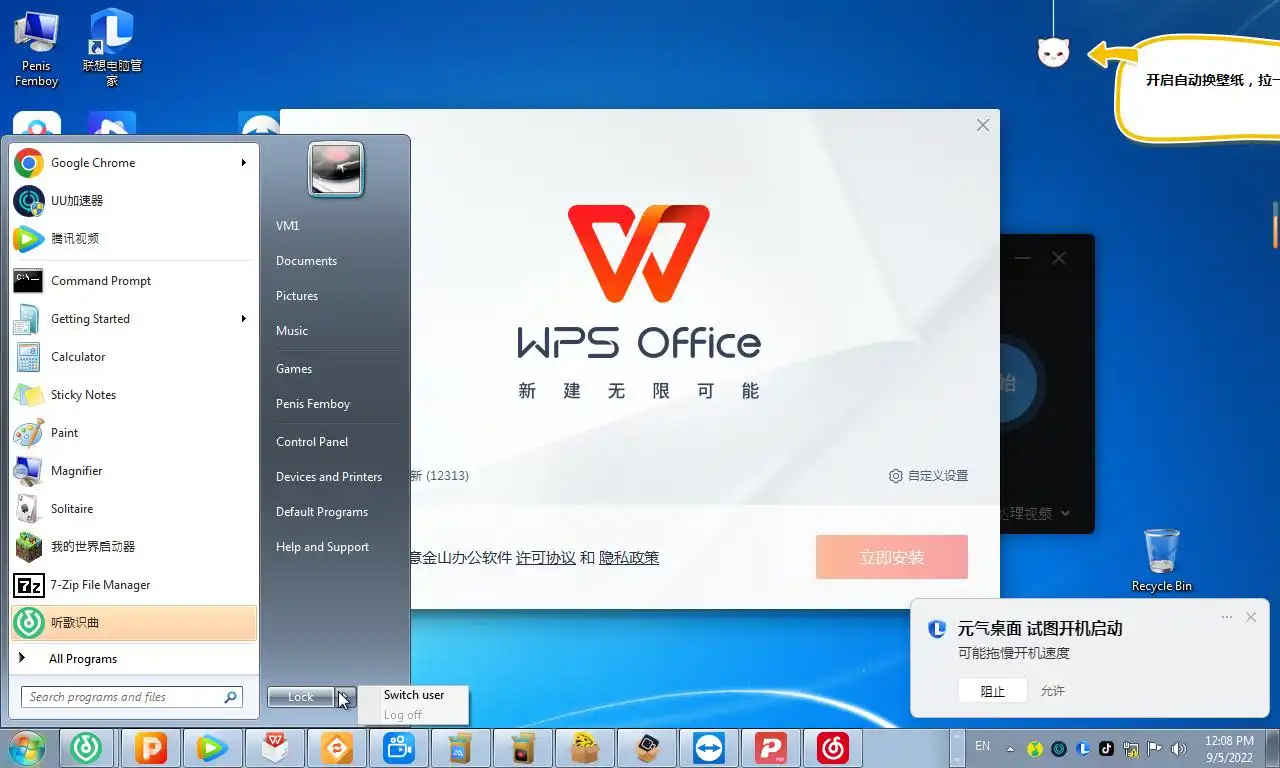Image resolution: width=1280 pixels, height=768 pixels.
Task: Open Magnifier from Start menu
Action: pos(134,471)
